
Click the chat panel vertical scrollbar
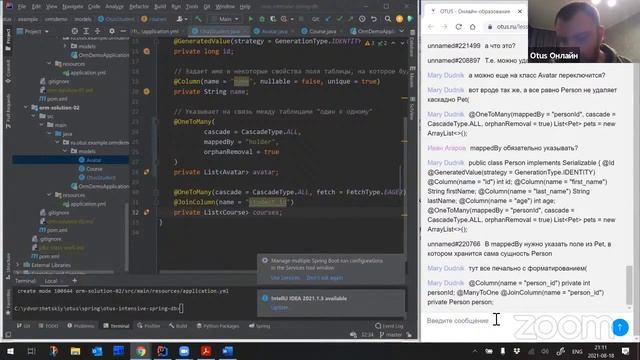(x=629, y=285)
